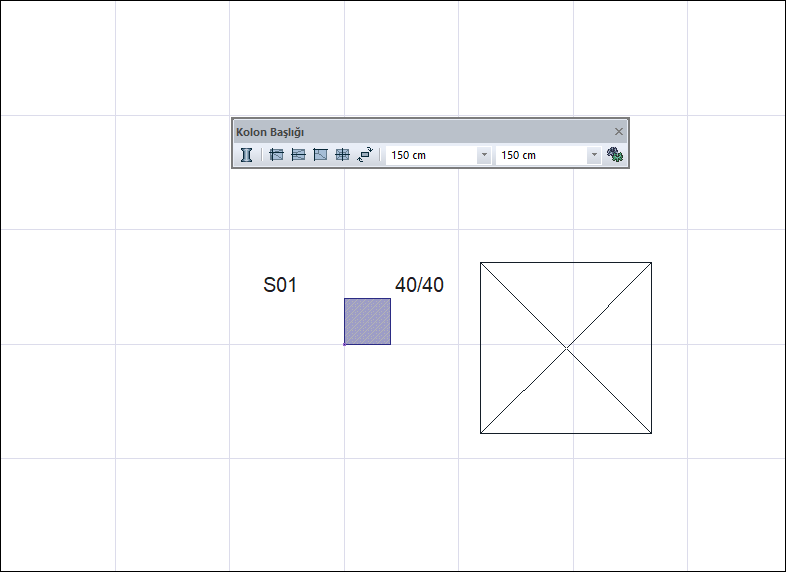Close the Kolon Başlığı toolbar
The height and width of the screenshot is (572, 786).
619,131
